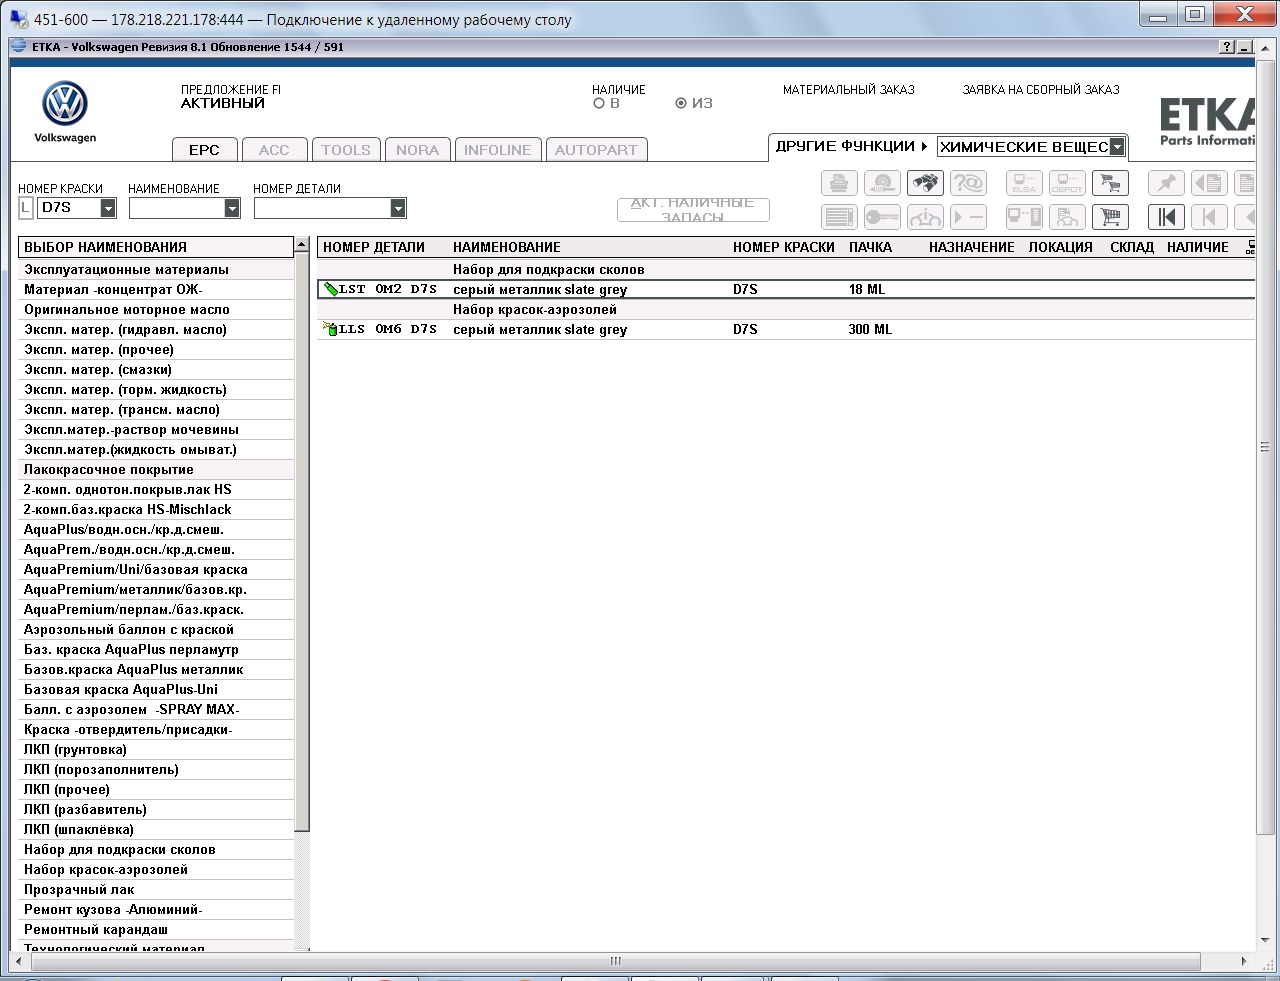Viewport: 1280px width, 981px height.
Task: Expand the ХИМИЧЕСКИЕ ВЕЩЕСТВА dropdown
Action: pyautogui.click(x=1117, y=147)
